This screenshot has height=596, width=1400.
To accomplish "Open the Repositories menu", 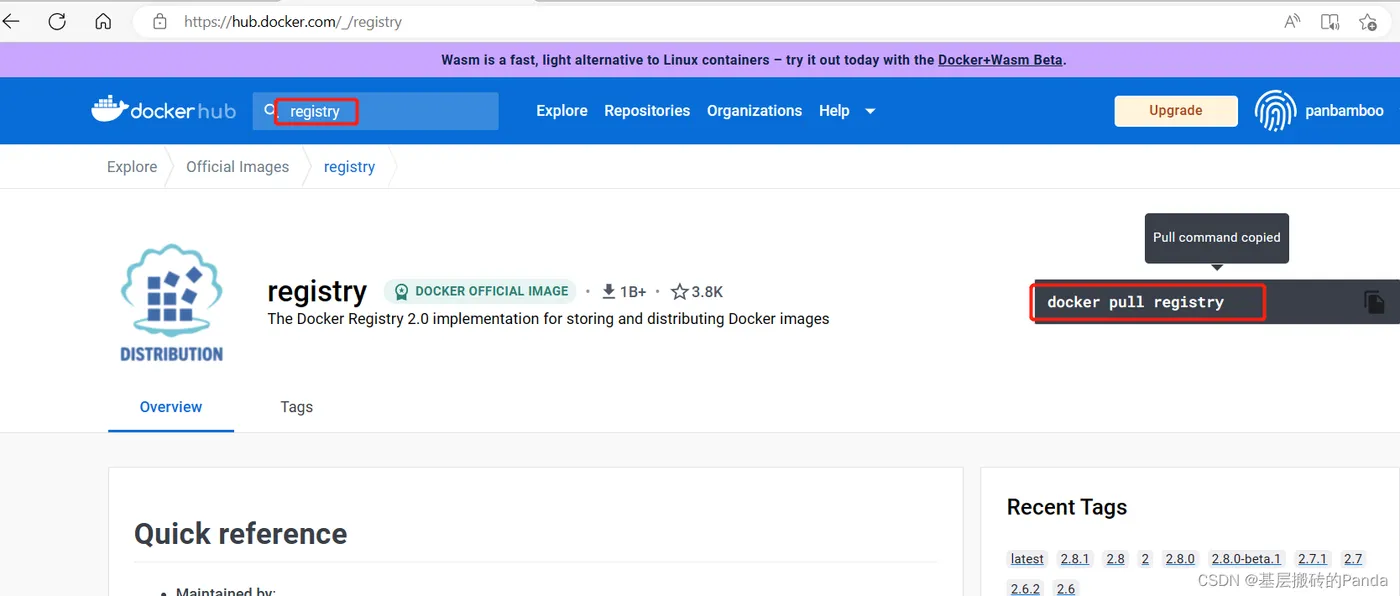I will click(647, 111).
